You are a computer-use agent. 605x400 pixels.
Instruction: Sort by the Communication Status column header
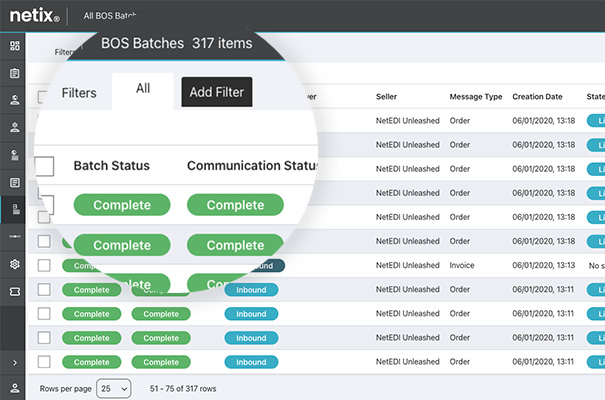252,165
